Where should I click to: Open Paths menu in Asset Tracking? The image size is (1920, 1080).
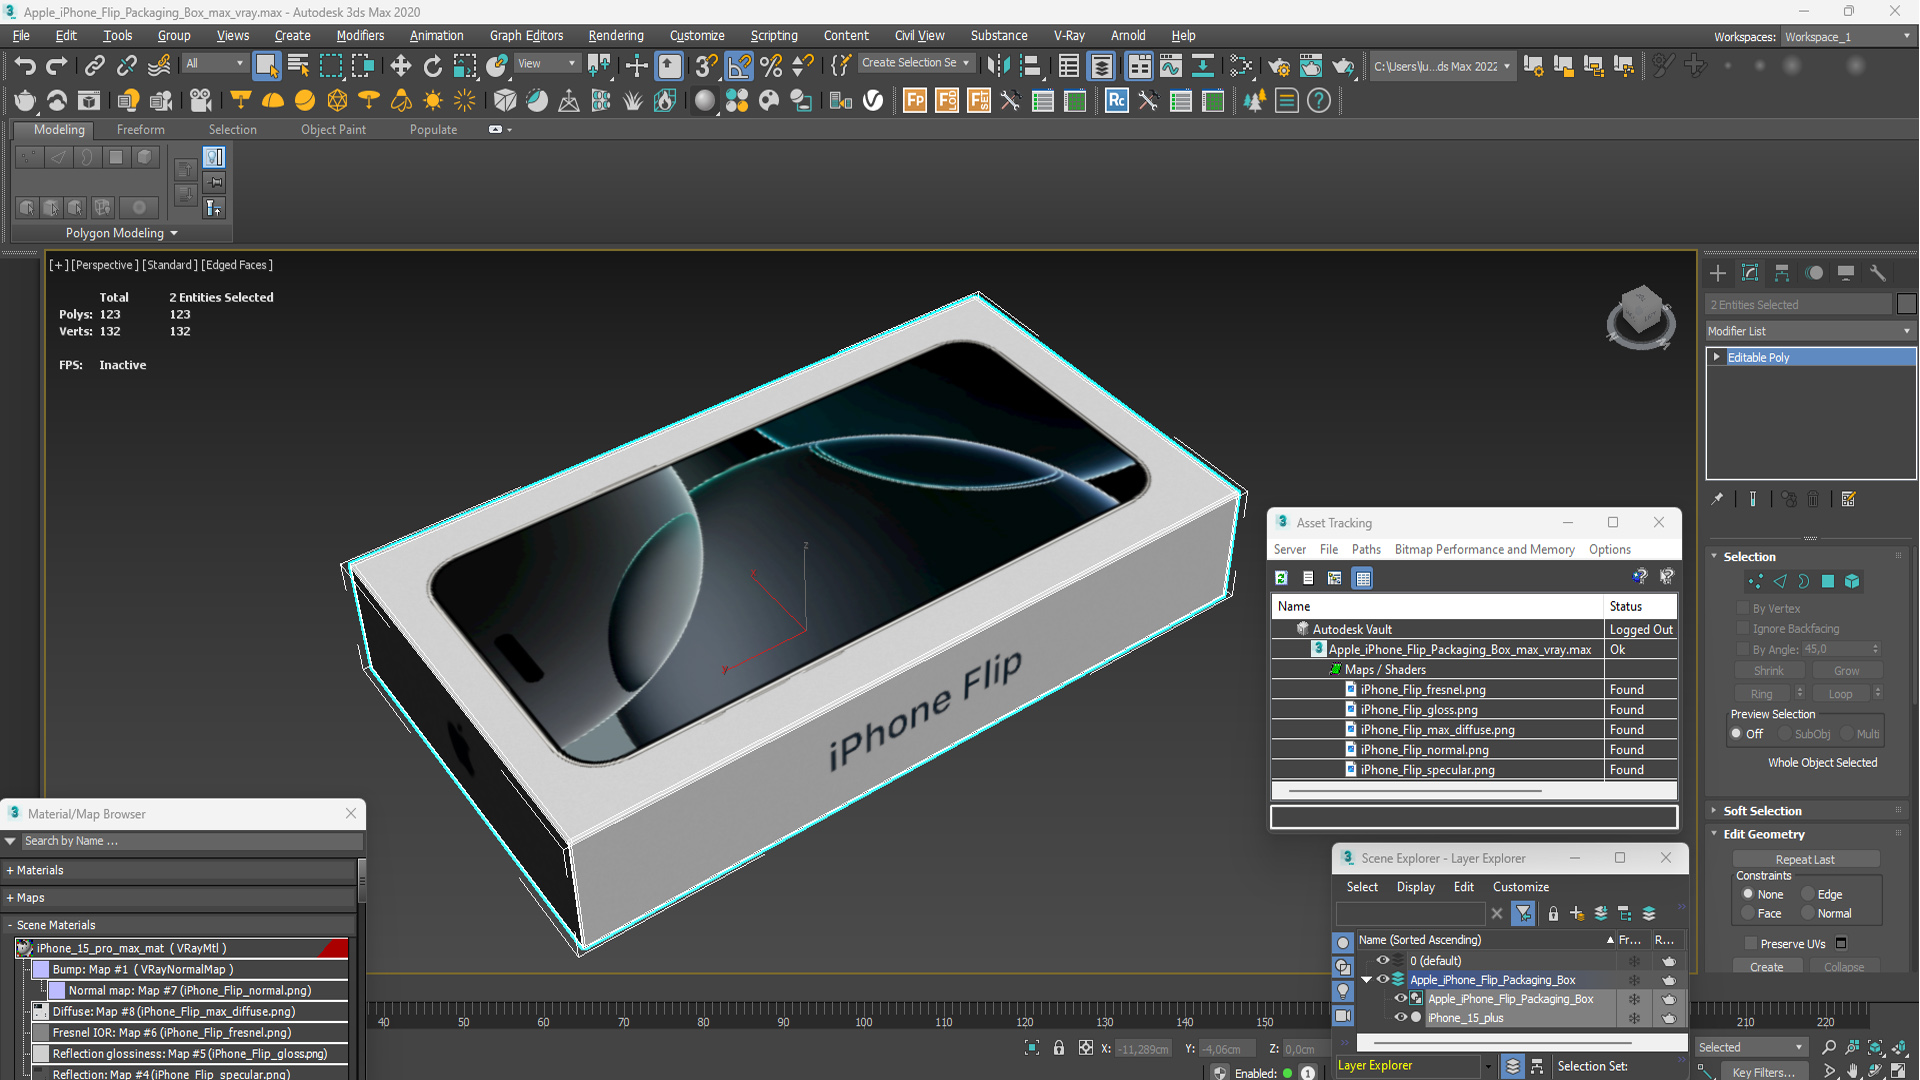point(1365,549)
